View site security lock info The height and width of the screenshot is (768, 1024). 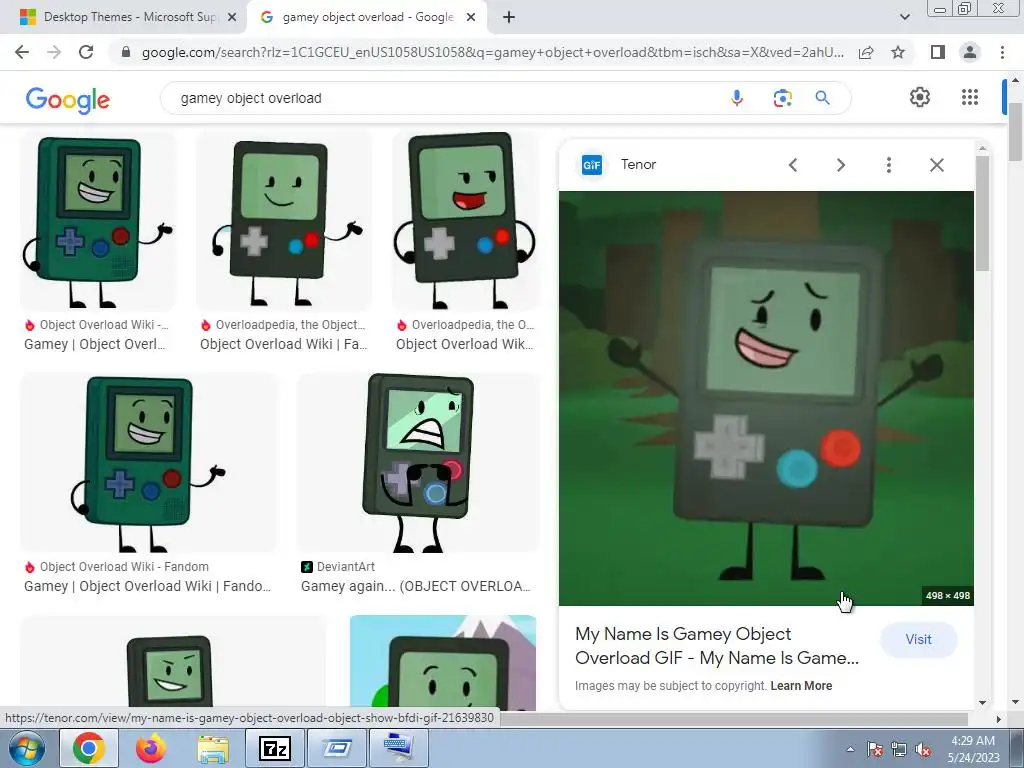pyautogui.click(x=126, y=52)
